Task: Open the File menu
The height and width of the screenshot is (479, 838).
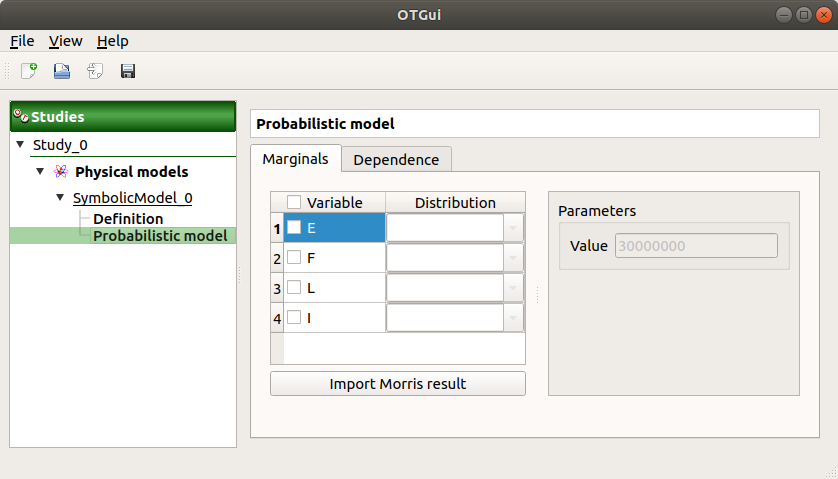Action: (x=22, y=41)
